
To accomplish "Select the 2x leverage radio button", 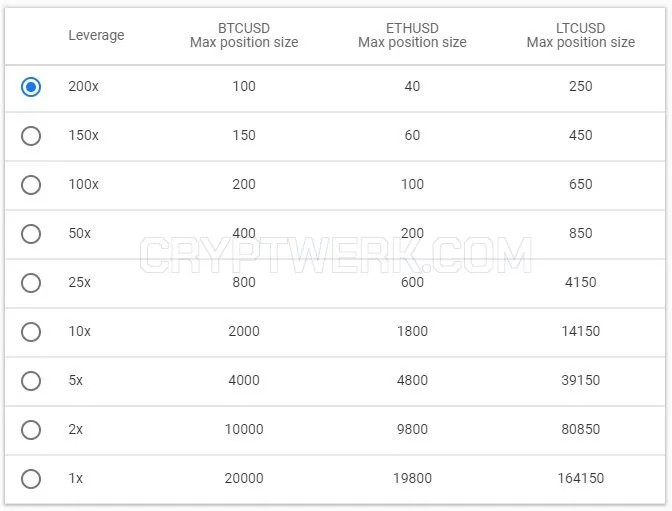I will (x=31, y=430).
